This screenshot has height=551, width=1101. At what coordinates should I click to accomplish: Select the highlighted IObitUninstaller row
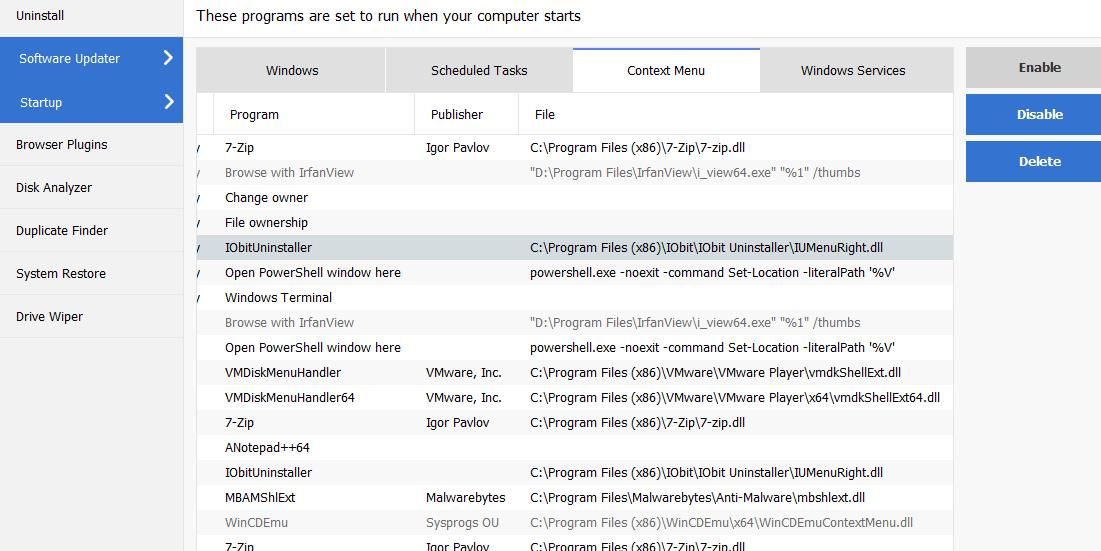pos(574,248)
